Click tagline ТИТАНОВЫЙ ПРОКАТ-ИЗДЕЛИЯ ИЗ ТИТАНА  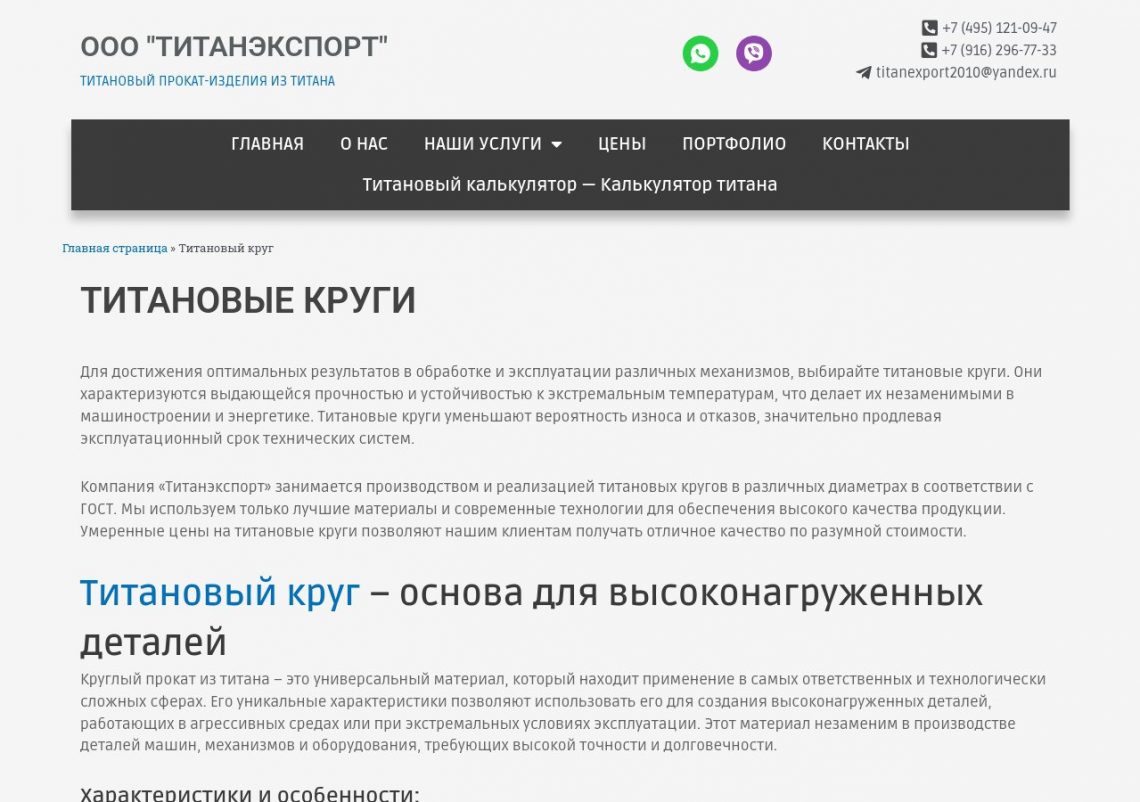207,81
